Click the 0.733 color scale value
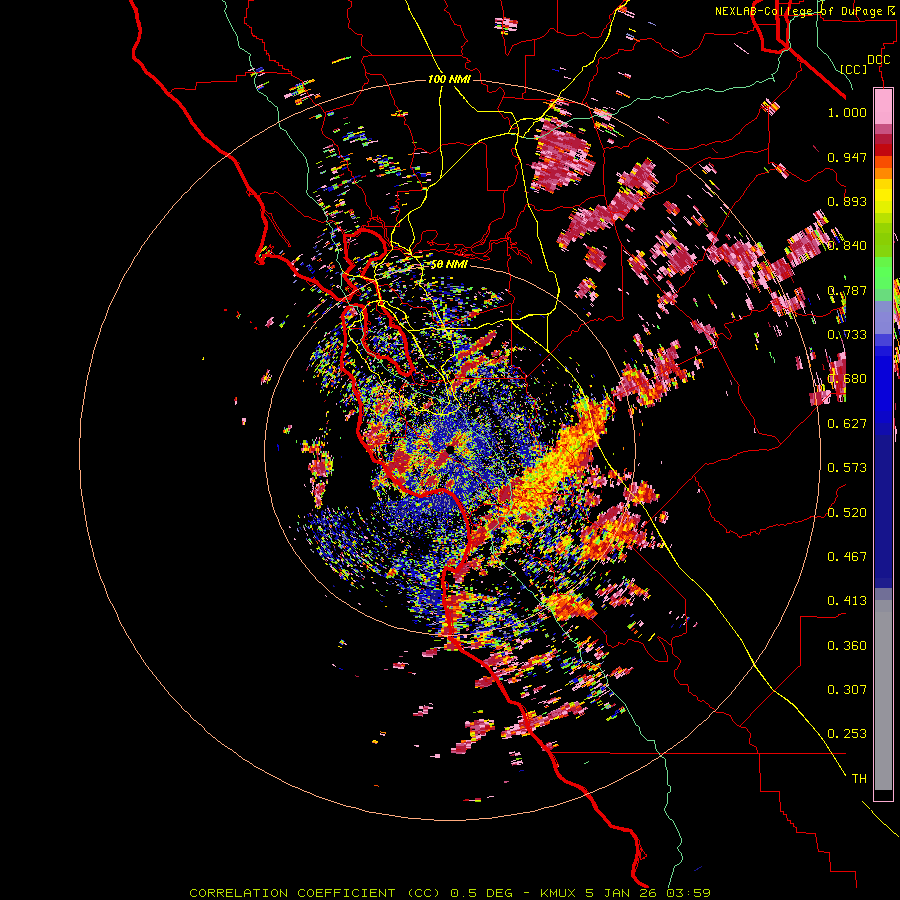This screenshot has height=900, width=900. point(847,335)
